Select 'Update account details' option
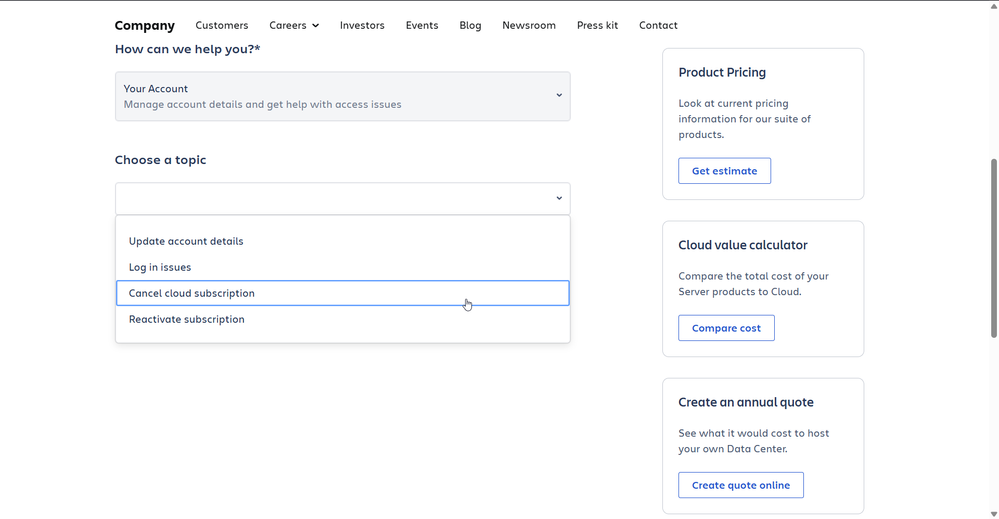Screen dimensions: 999x519 coord(186,241)
